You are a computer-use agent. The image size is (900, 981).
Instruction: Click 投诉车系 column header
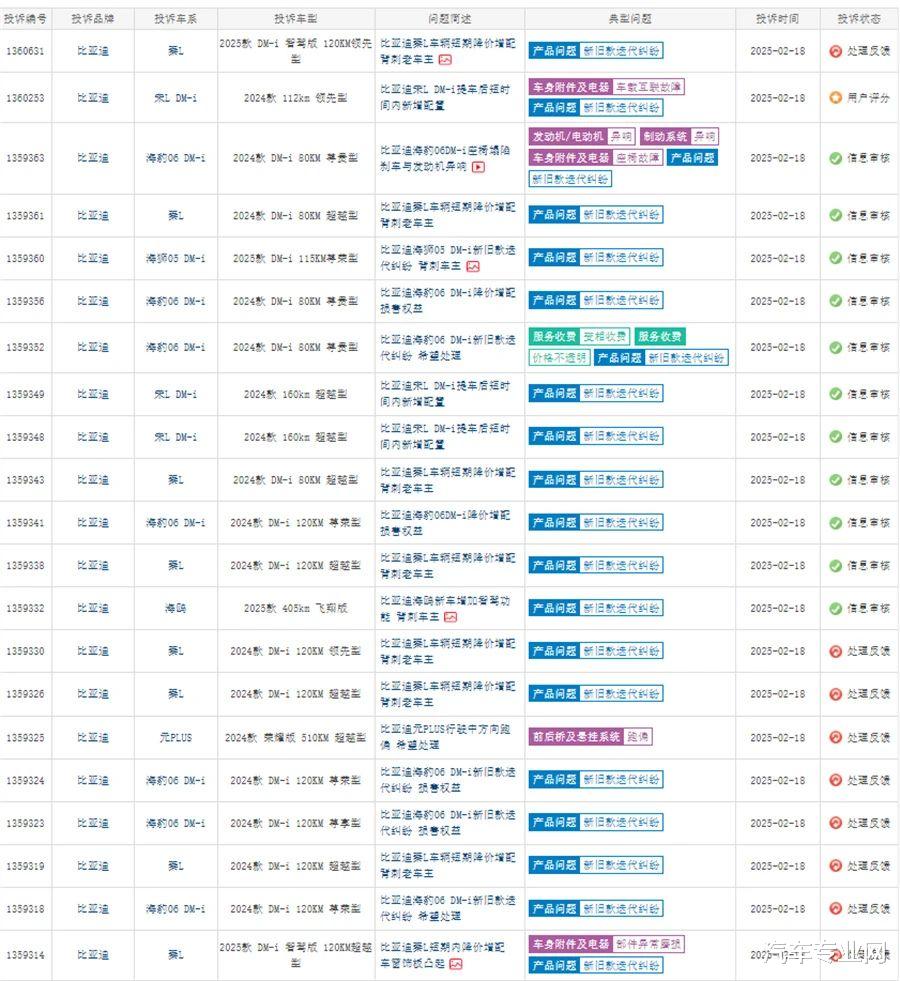[x=176, y=19]
